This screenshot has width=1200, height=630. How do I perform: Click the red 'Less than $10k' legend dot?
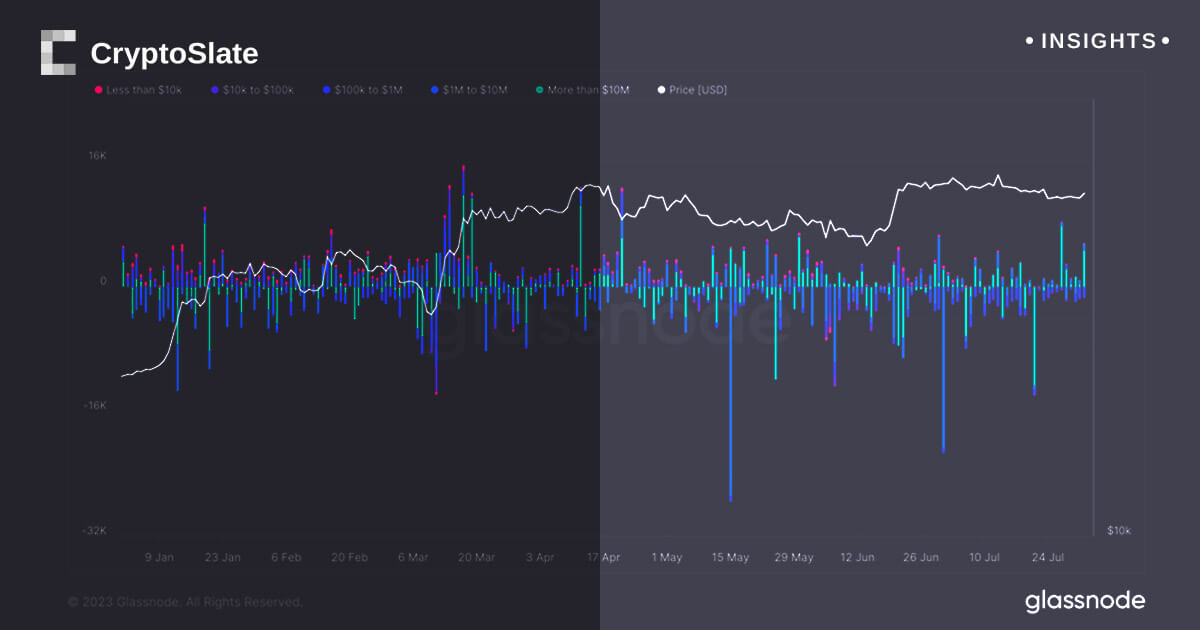click(x=98, y=90)
